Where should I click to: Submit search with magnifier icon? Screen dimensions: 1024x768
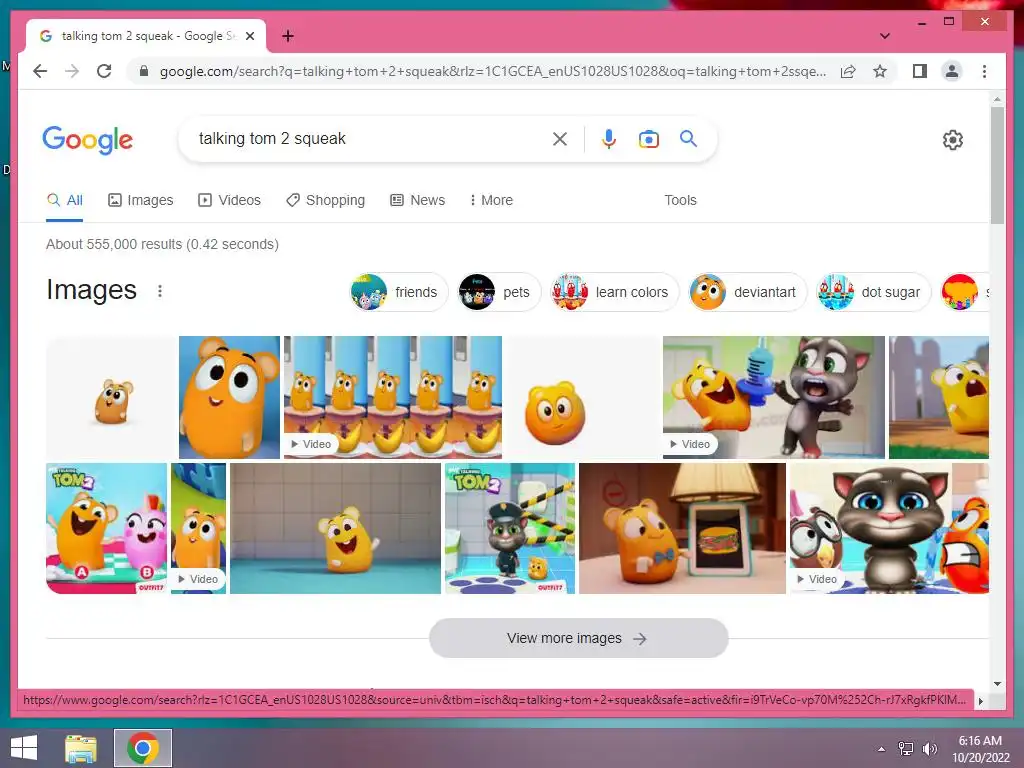point(688,138)
